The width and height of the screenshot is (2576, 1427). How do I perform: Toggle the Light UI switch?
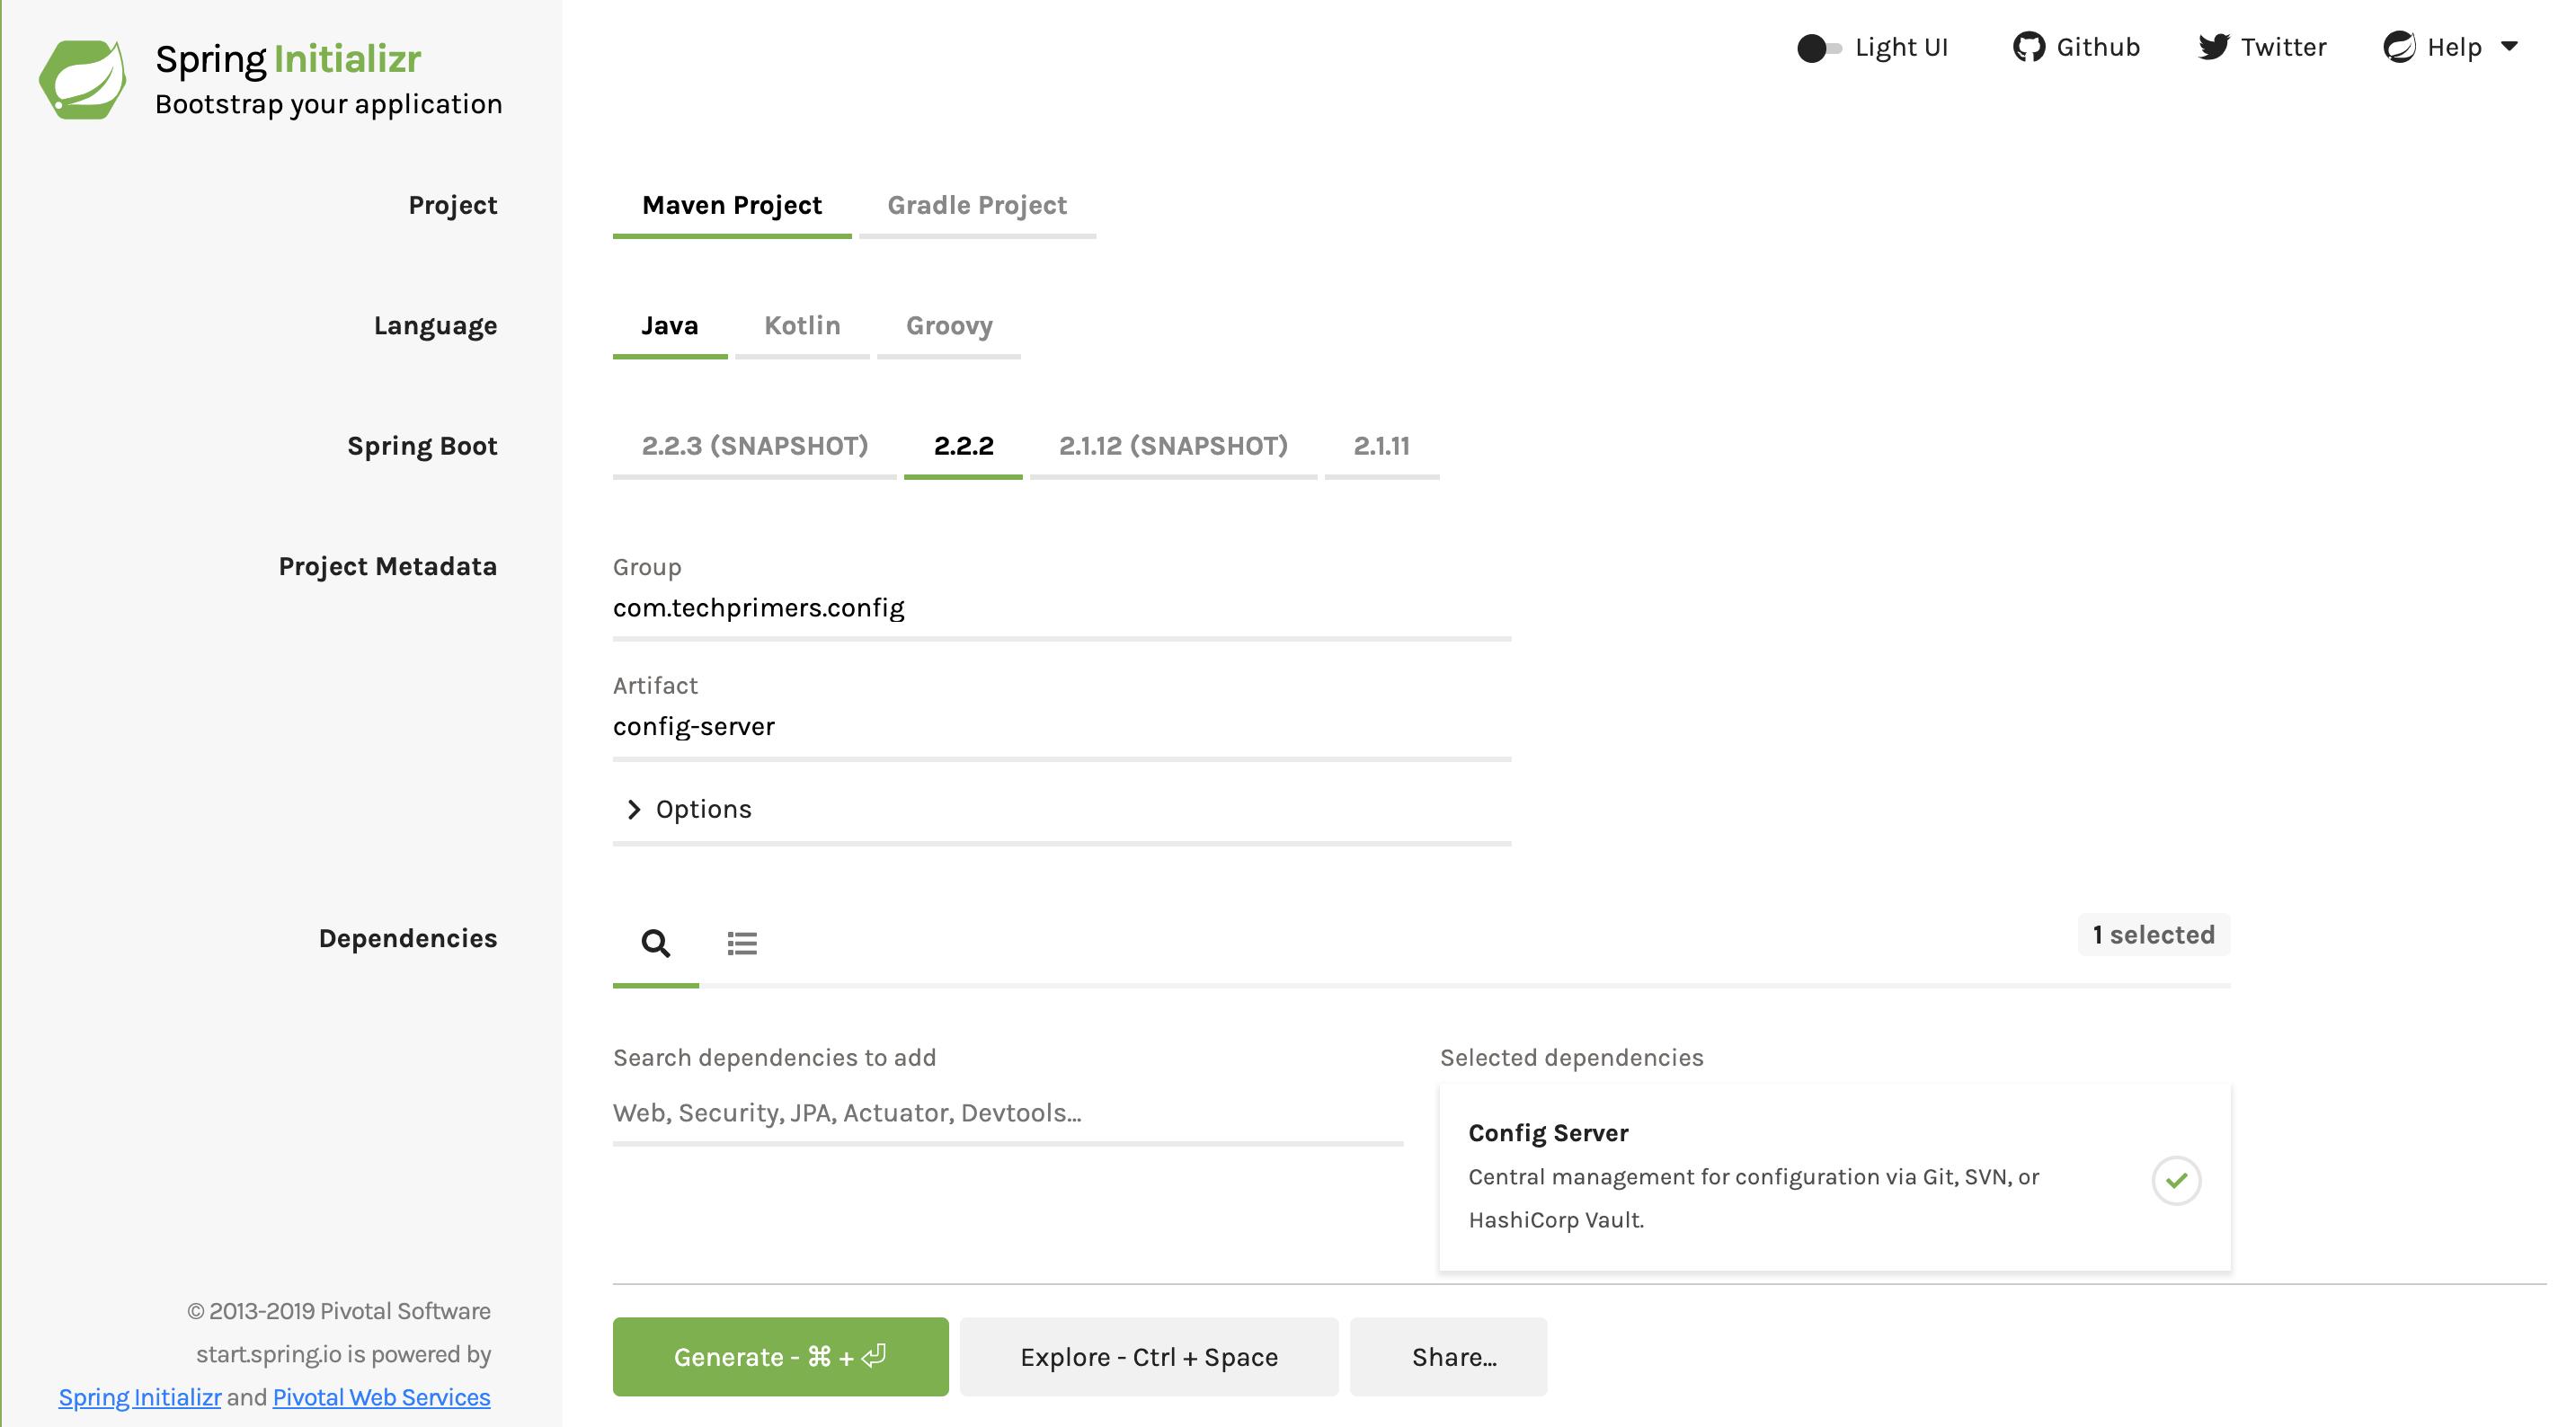tap(1819, 48)
